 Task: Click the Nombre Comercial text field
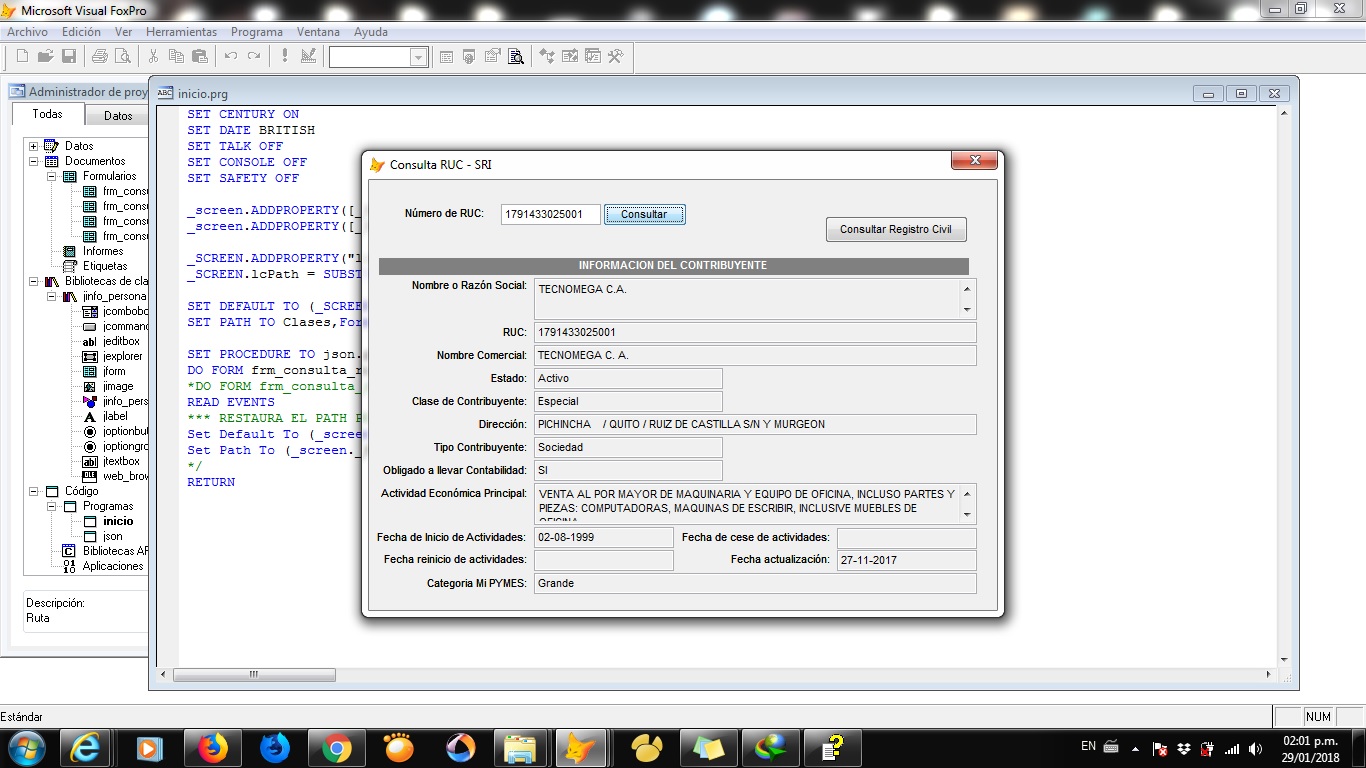tap(755, 355)
